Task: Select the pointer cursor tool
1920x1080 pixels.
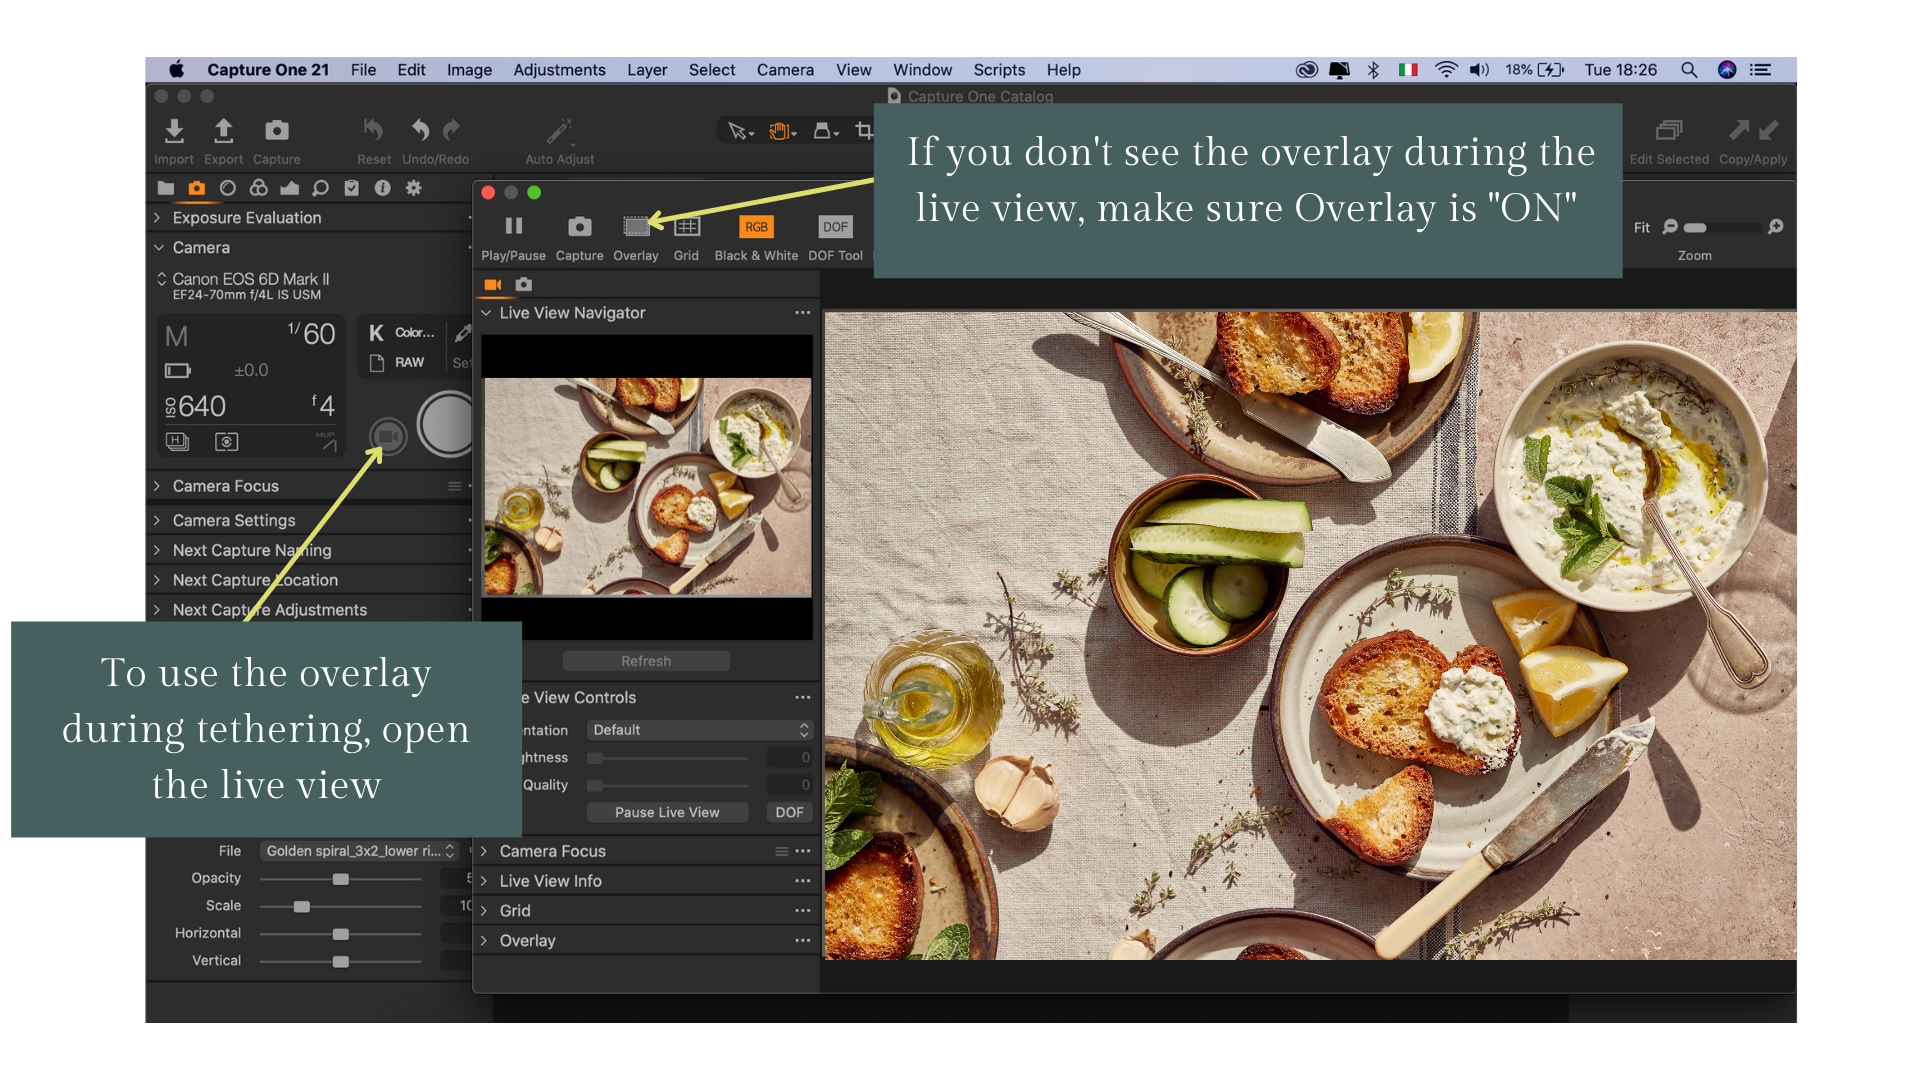Action: pyautogui.click(x=740, y=131)
